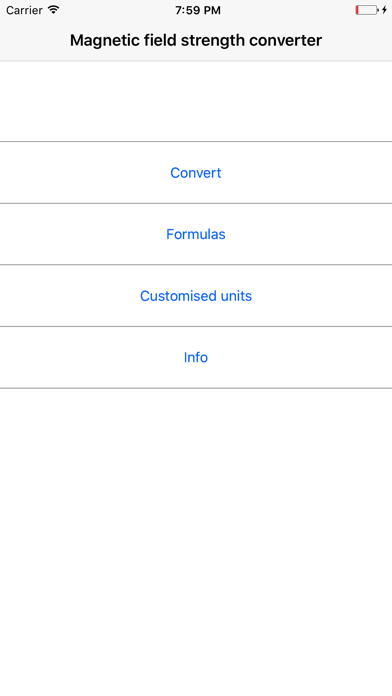Open the Convert screen
392x696 pixels.
point(196,173)
